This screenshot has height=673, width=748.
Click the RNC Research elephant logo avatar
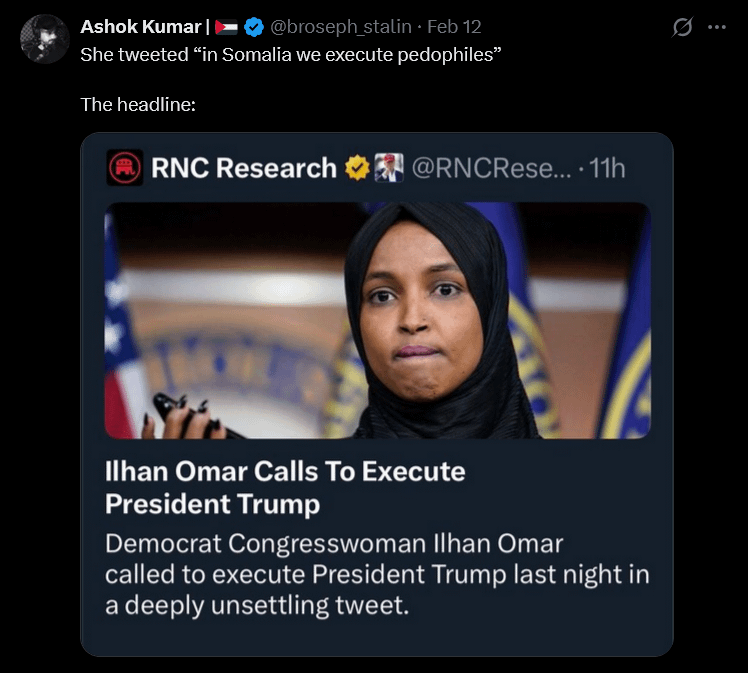[x=124, y=168]
